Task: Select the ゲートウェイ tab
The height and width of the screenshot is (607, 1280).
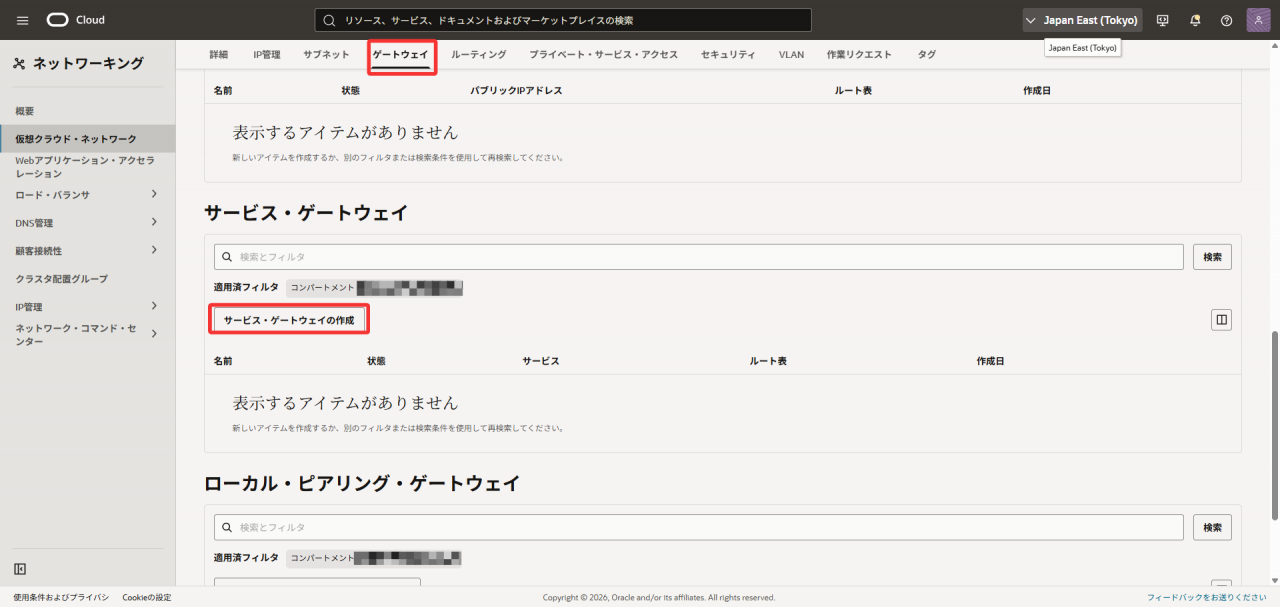Action: pyautogui.click(x=400, y=55)
